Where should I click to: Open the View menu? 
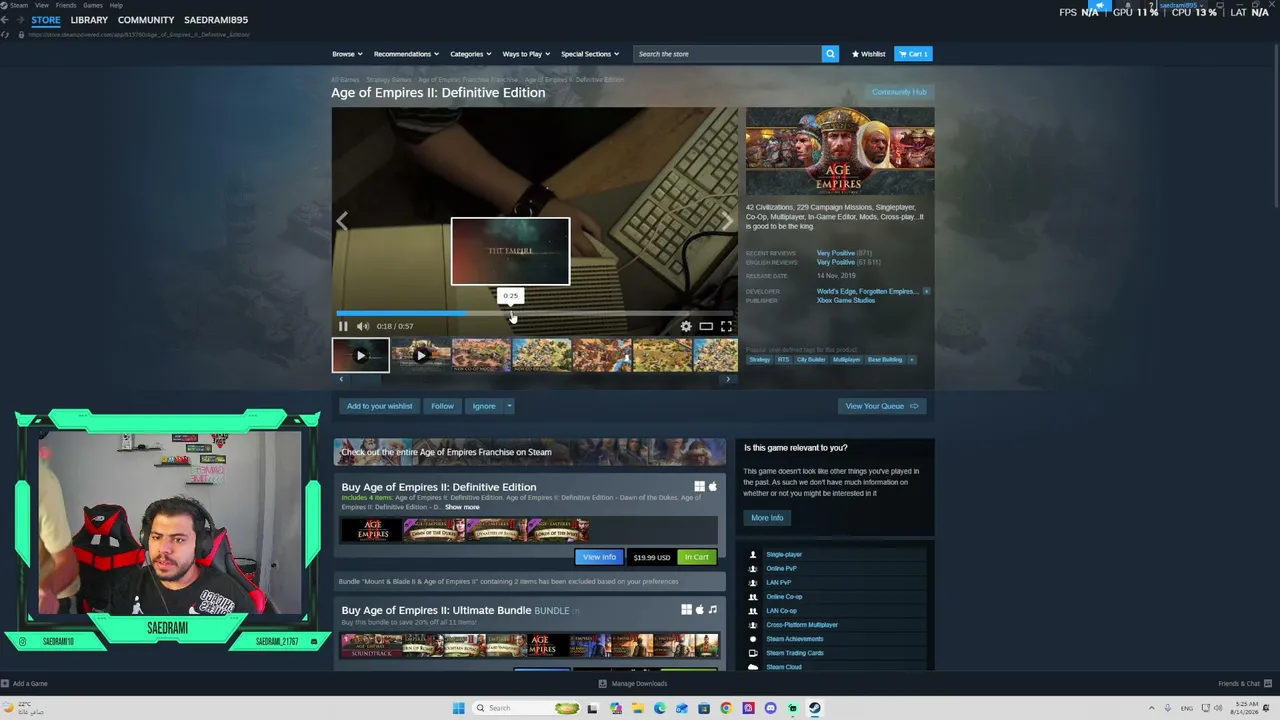(42, 5)
